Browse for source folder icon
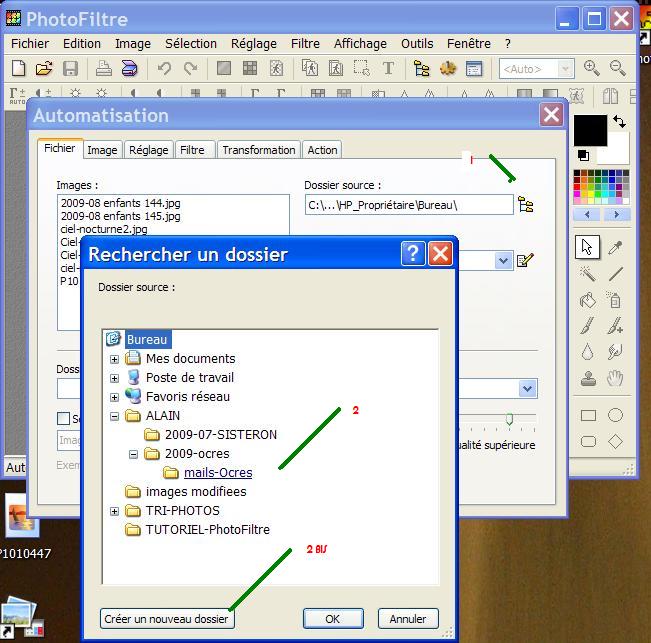Viewport: 651px width, 643px height. tap(526, 205)
